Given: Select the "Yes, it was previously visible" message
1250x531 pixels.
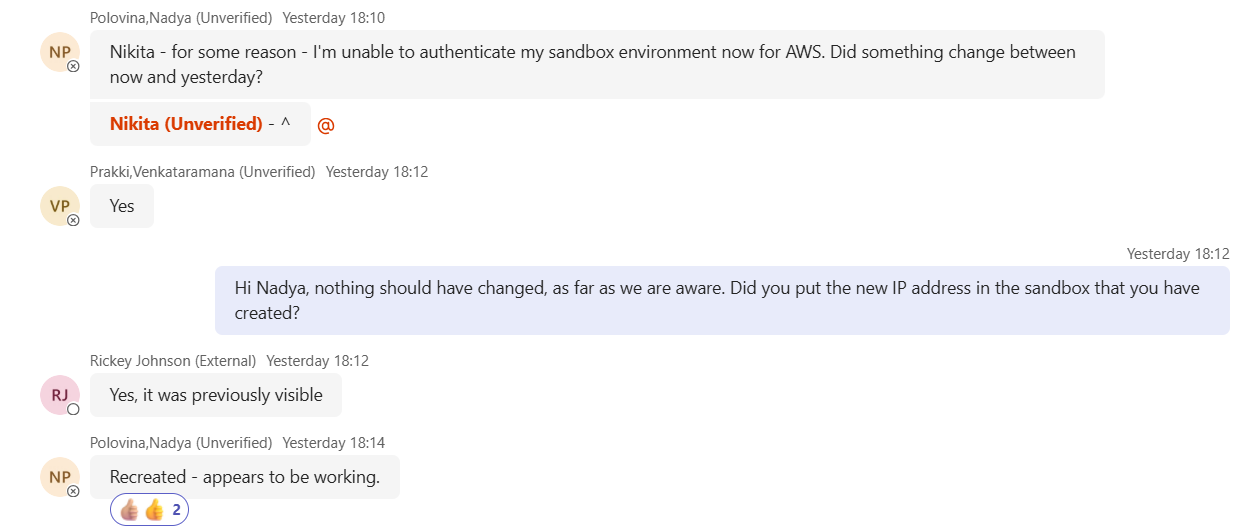Looking at the screenshot, I should click(x=216, y=395).
